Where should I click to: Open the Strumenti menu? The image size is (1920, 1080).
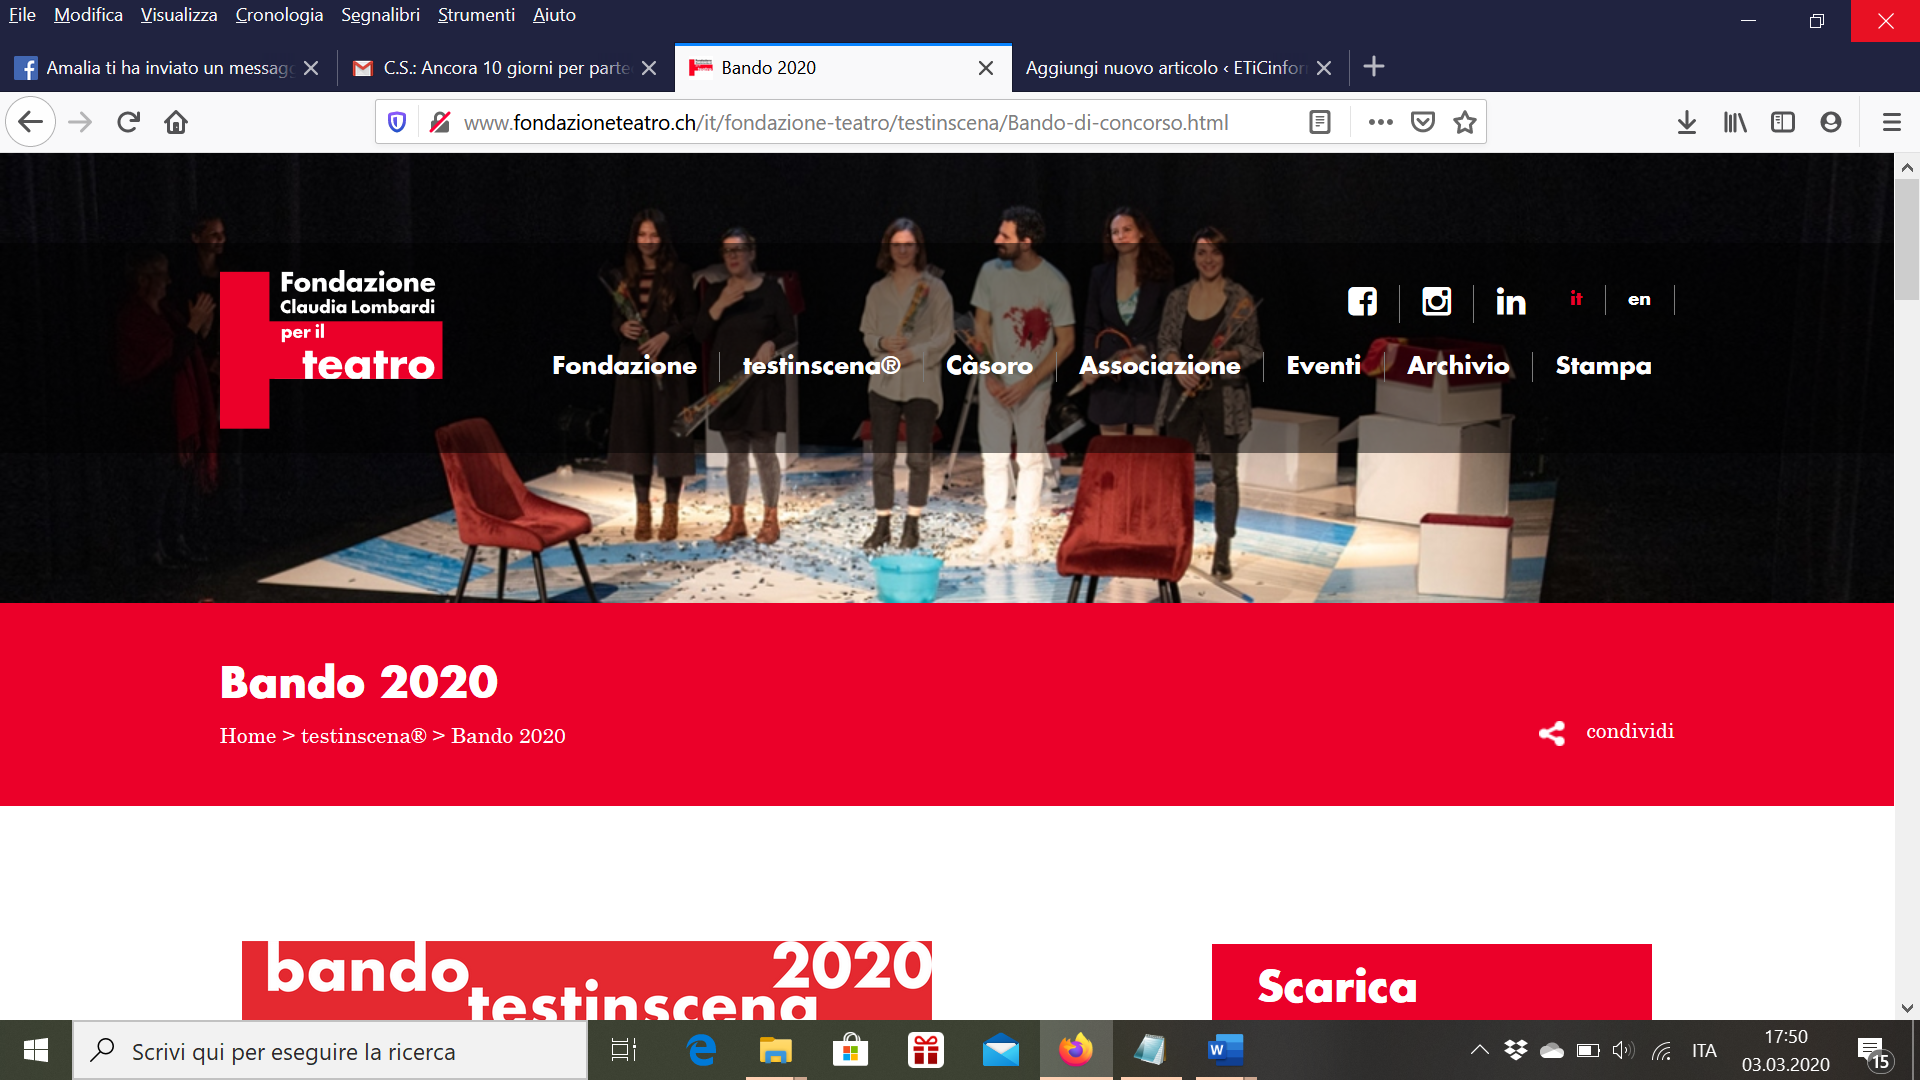(476, 15)
